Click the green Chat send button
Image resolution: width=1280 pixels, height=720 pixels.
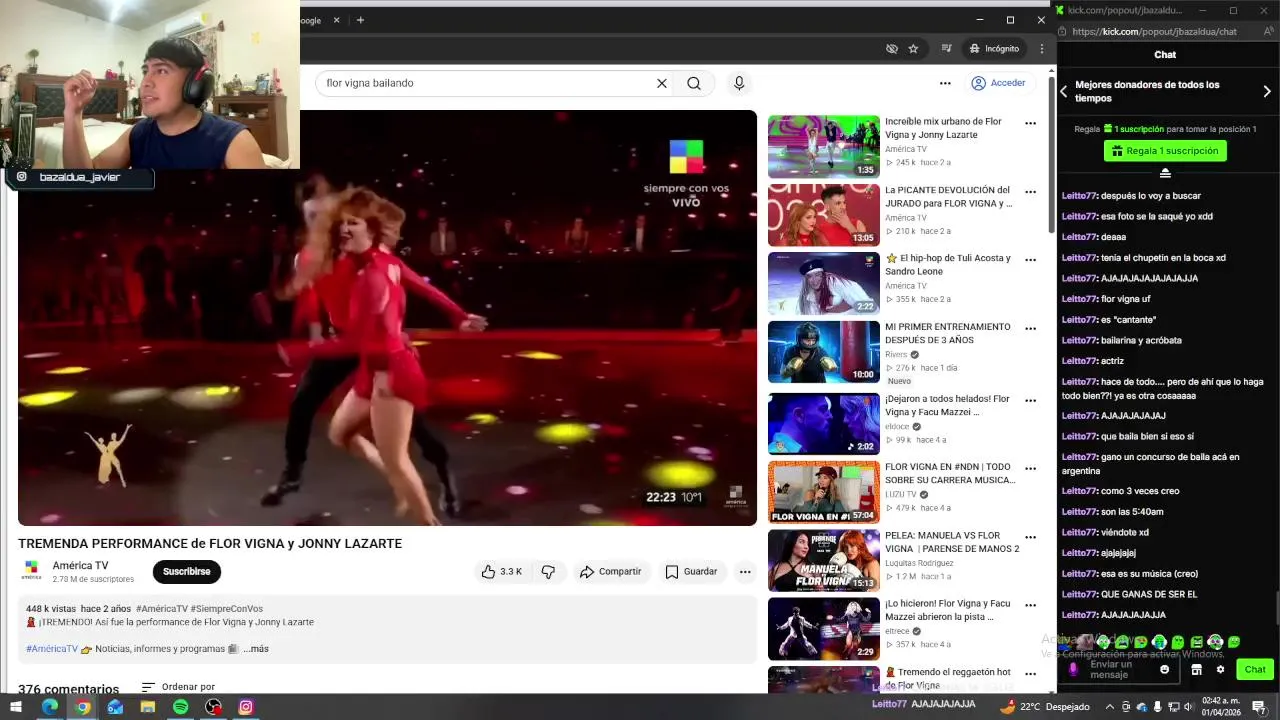coord(1255,669)
